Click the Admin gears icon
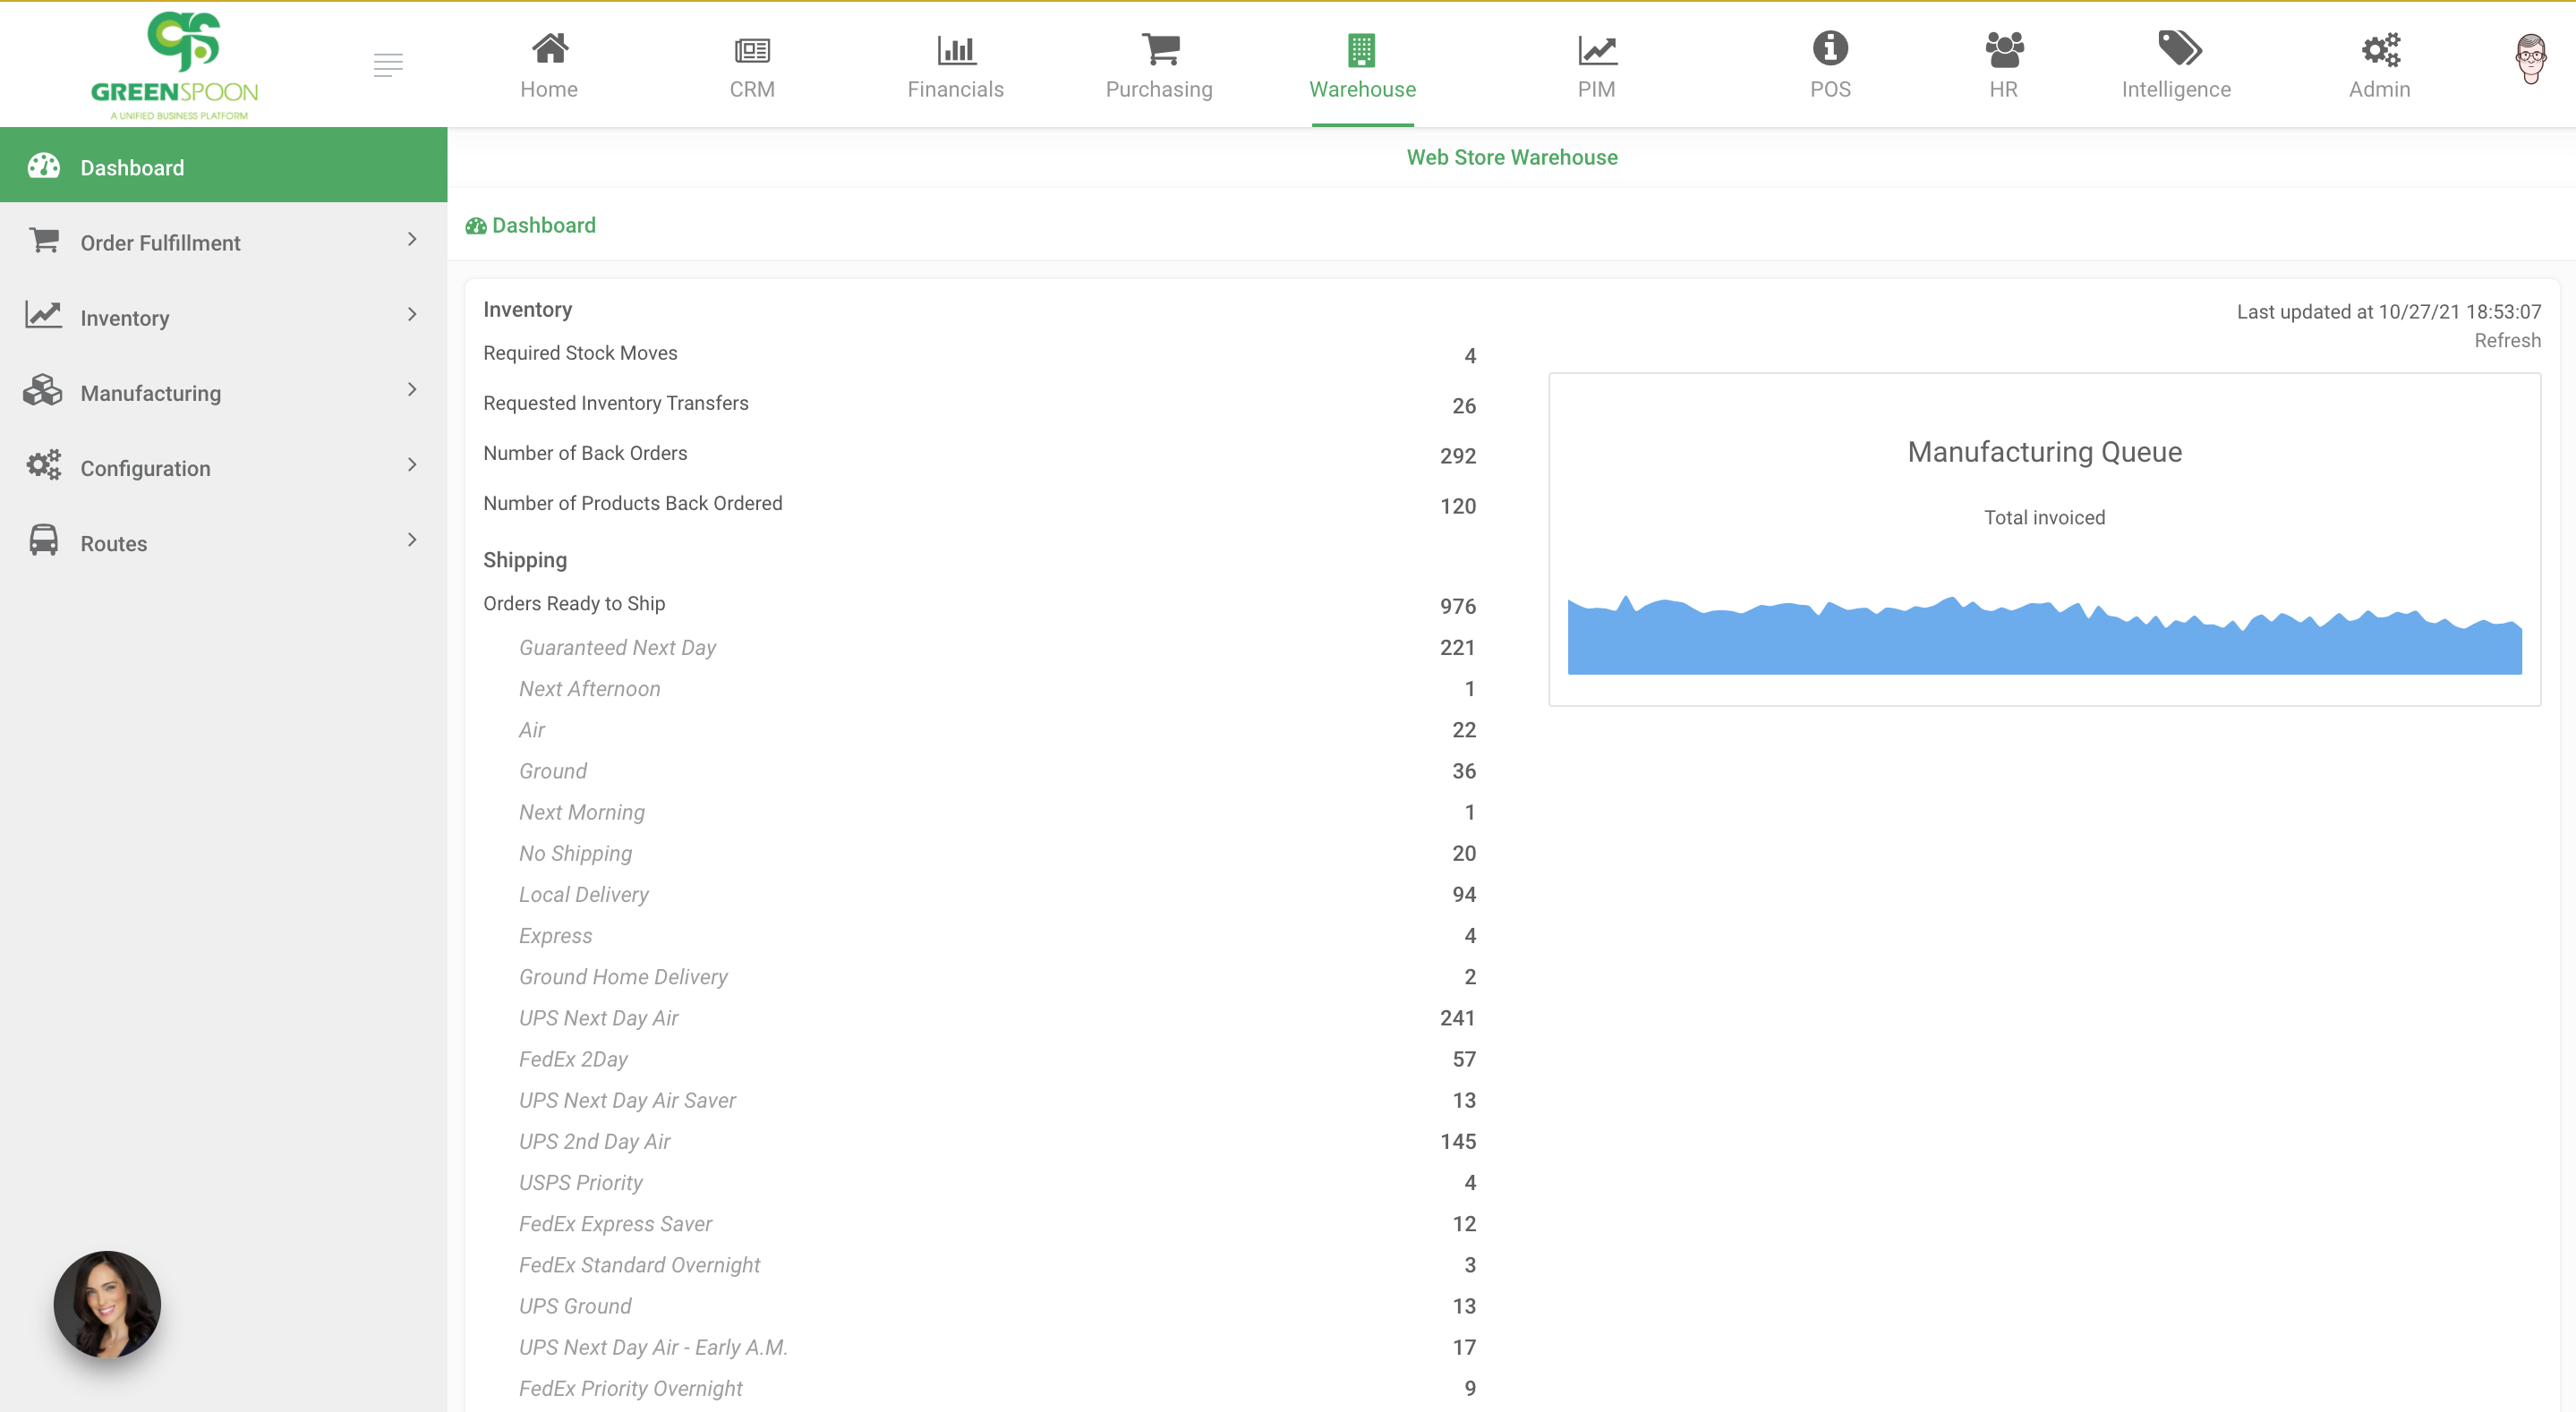Image resolution: width=2576 pixels, height=1412 pixels. pyautogui.click(x=2380, y=48)
